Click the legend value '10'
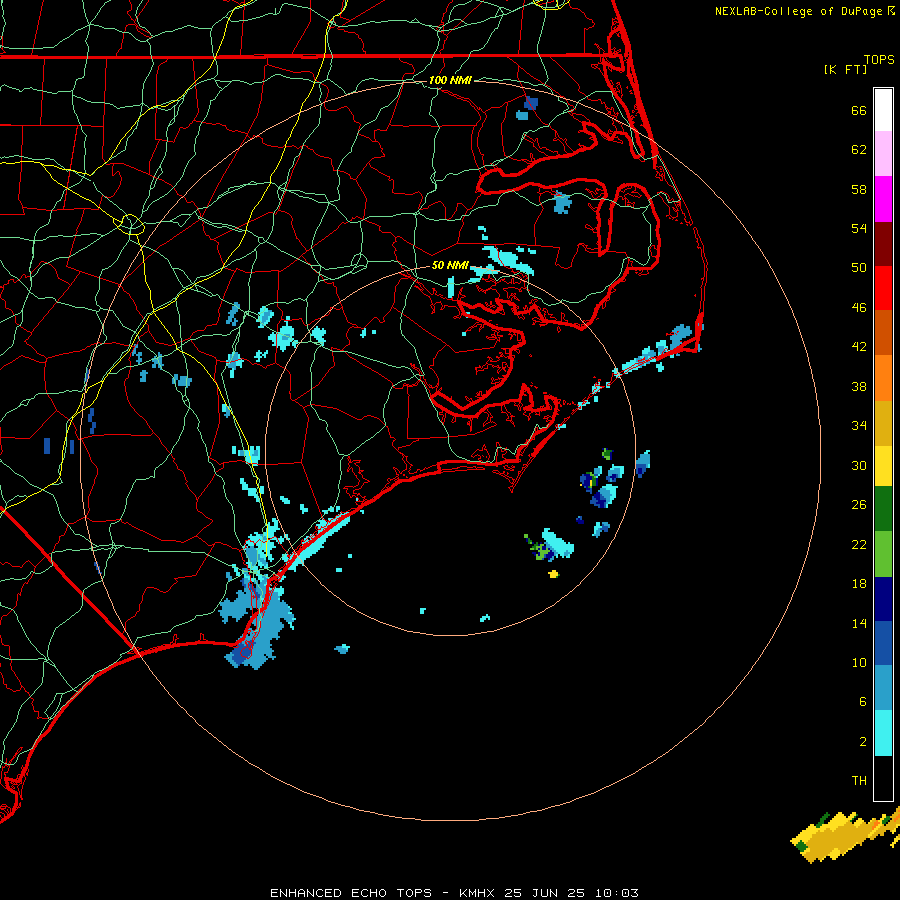This screenshot has width=900, height=900. point(859,662)
